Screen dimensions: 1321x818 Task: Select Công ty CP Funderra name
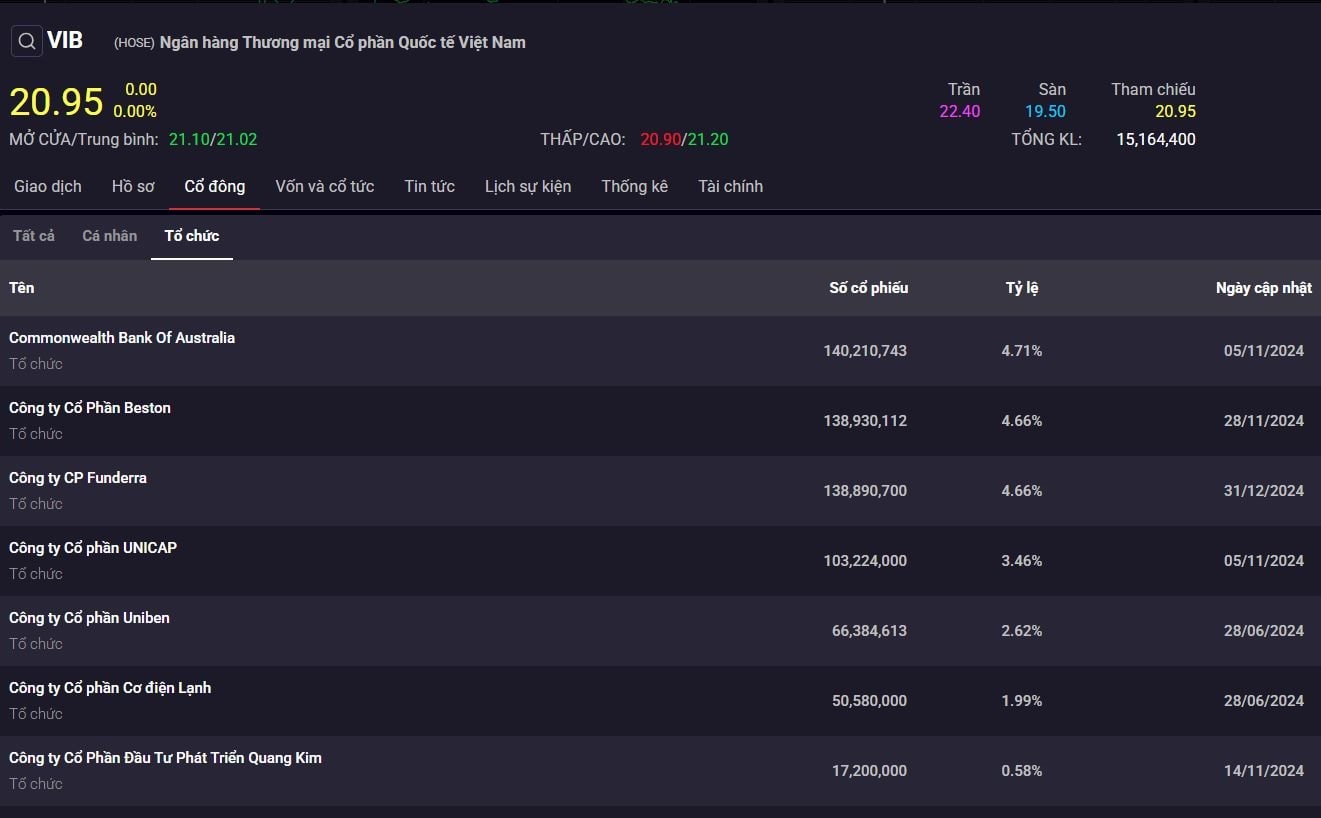[x=78, y=478]
